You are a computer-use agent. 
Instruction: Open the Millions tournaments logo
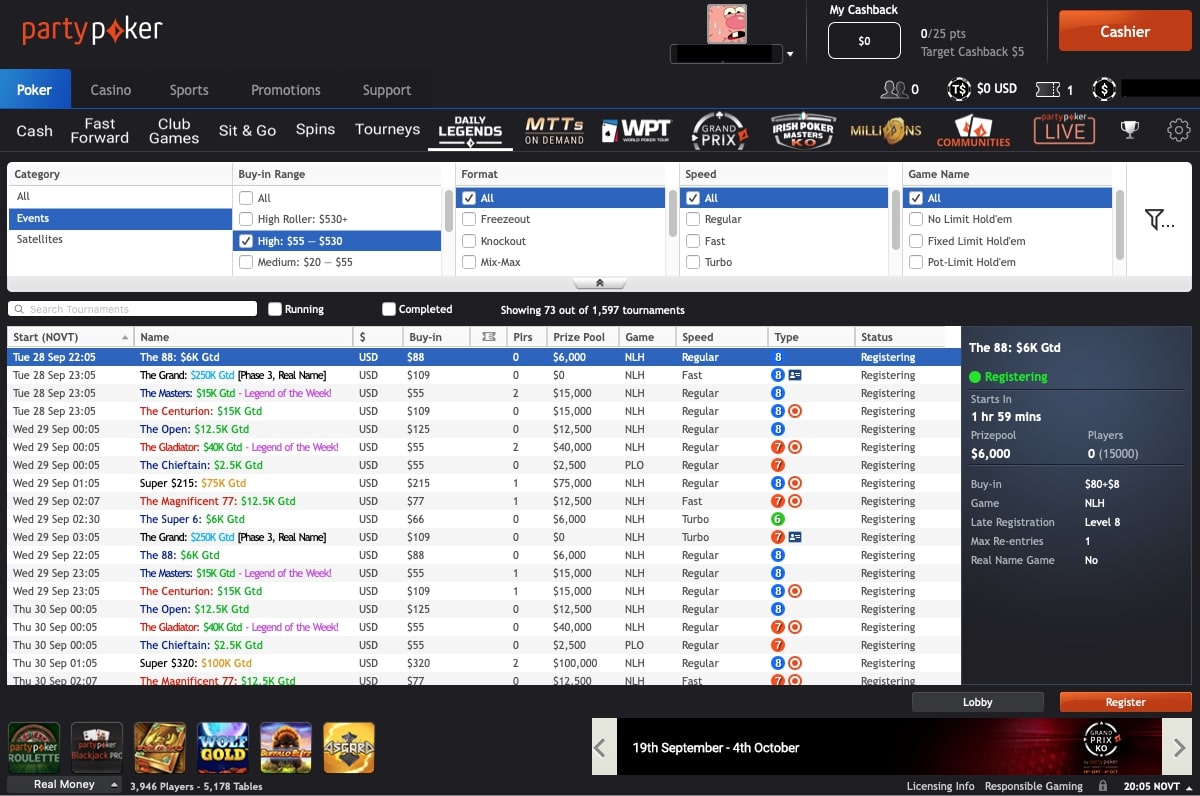click(886, 130)
